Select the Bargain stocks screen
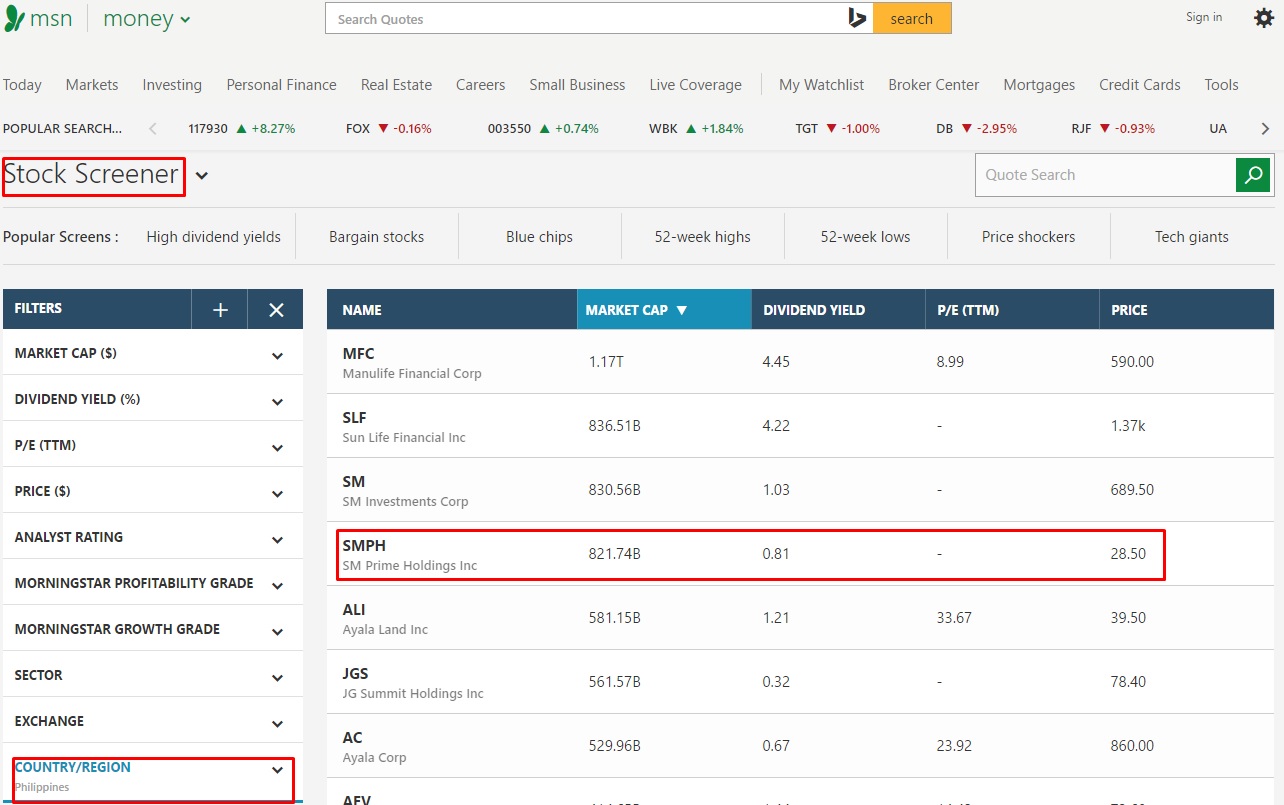1284x805 pixels. pyautogui.click(x=377, y=237)
